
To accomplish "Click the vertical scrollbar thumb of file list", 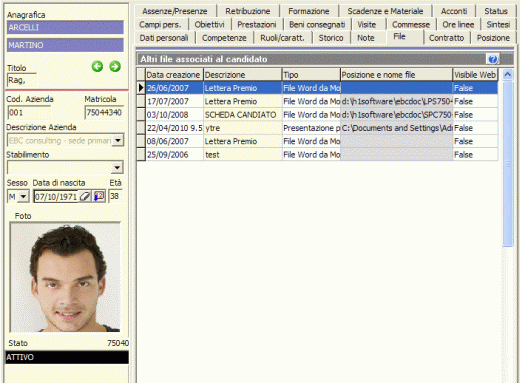I will 507,163.
